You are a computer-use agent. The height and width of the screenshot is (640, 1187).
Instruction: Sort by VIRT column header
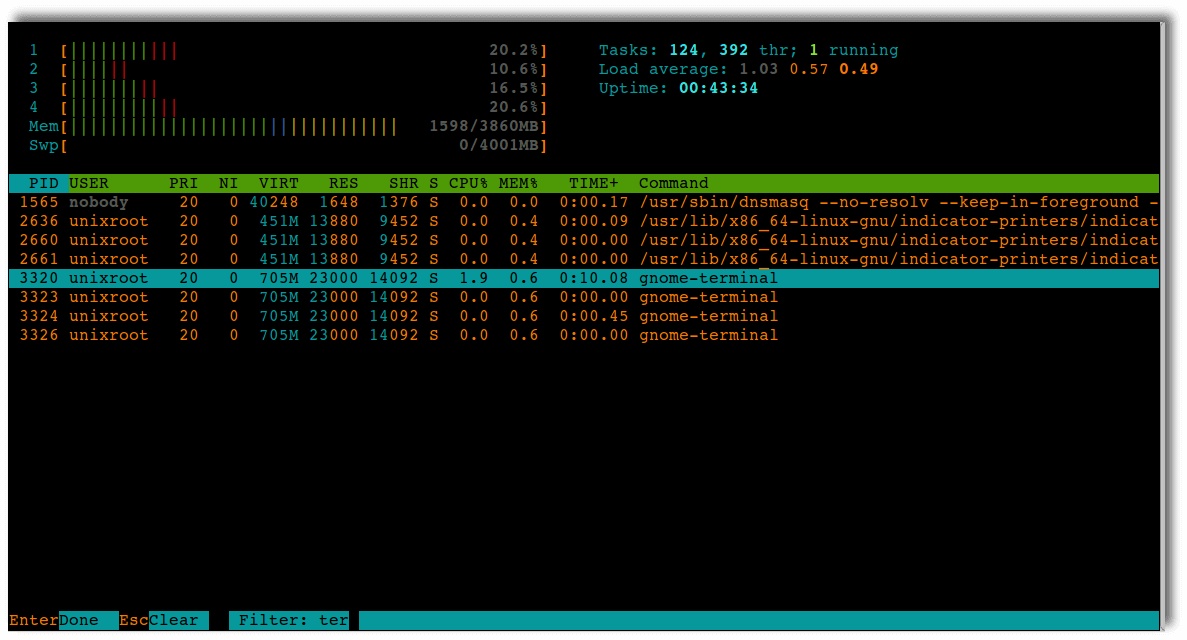[279, 183]
